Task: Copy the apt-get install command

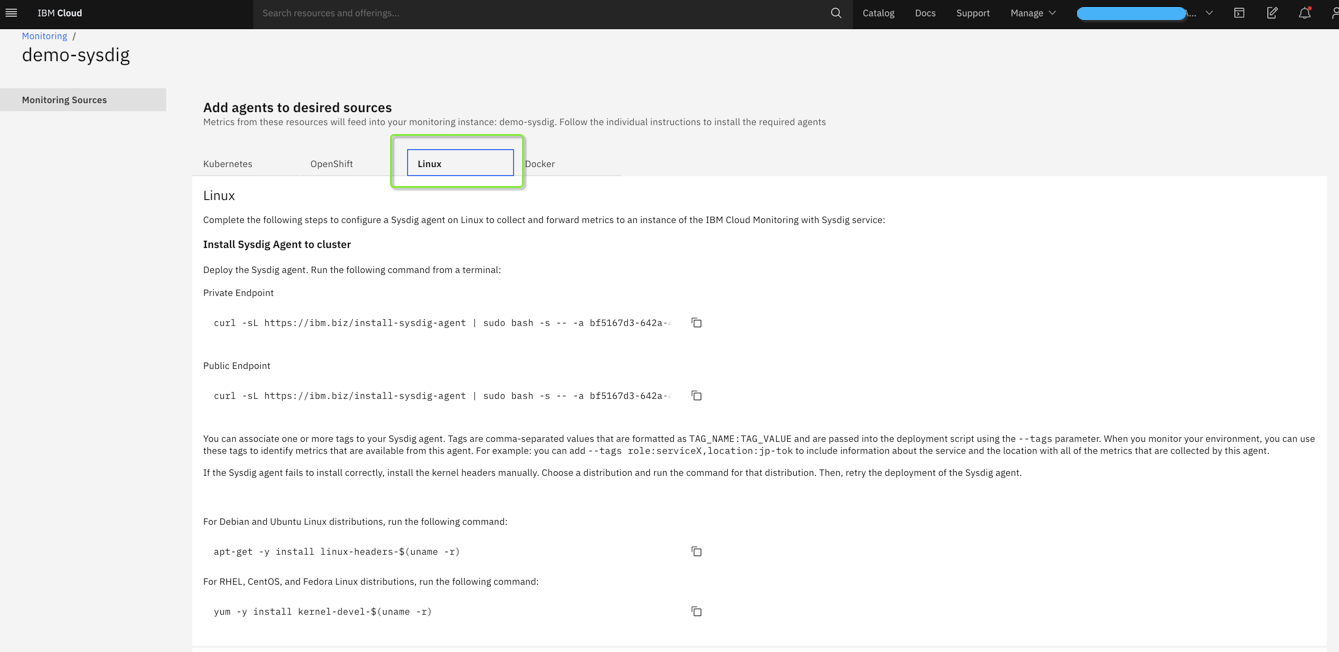Action: coord(697,552)
